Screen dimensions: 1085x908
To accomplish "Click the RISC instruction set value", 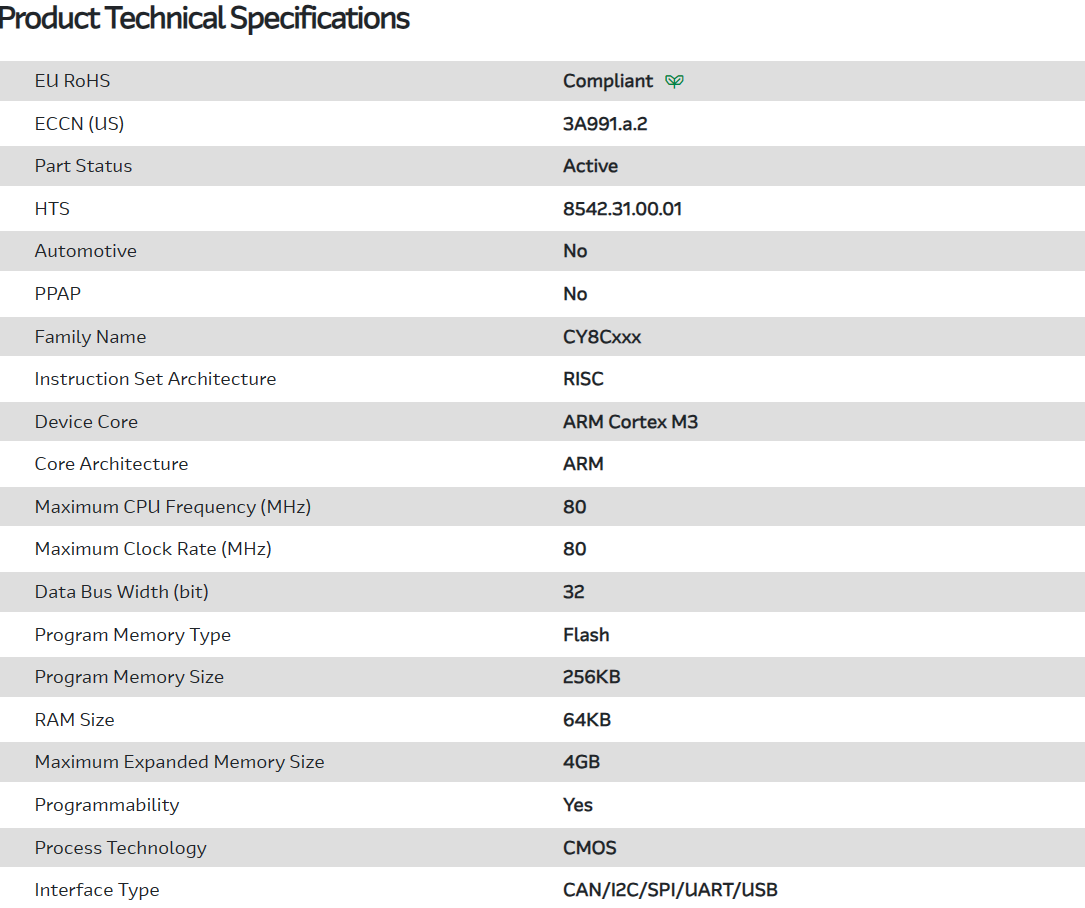I will pyautogui.click(x=583, y=379).
